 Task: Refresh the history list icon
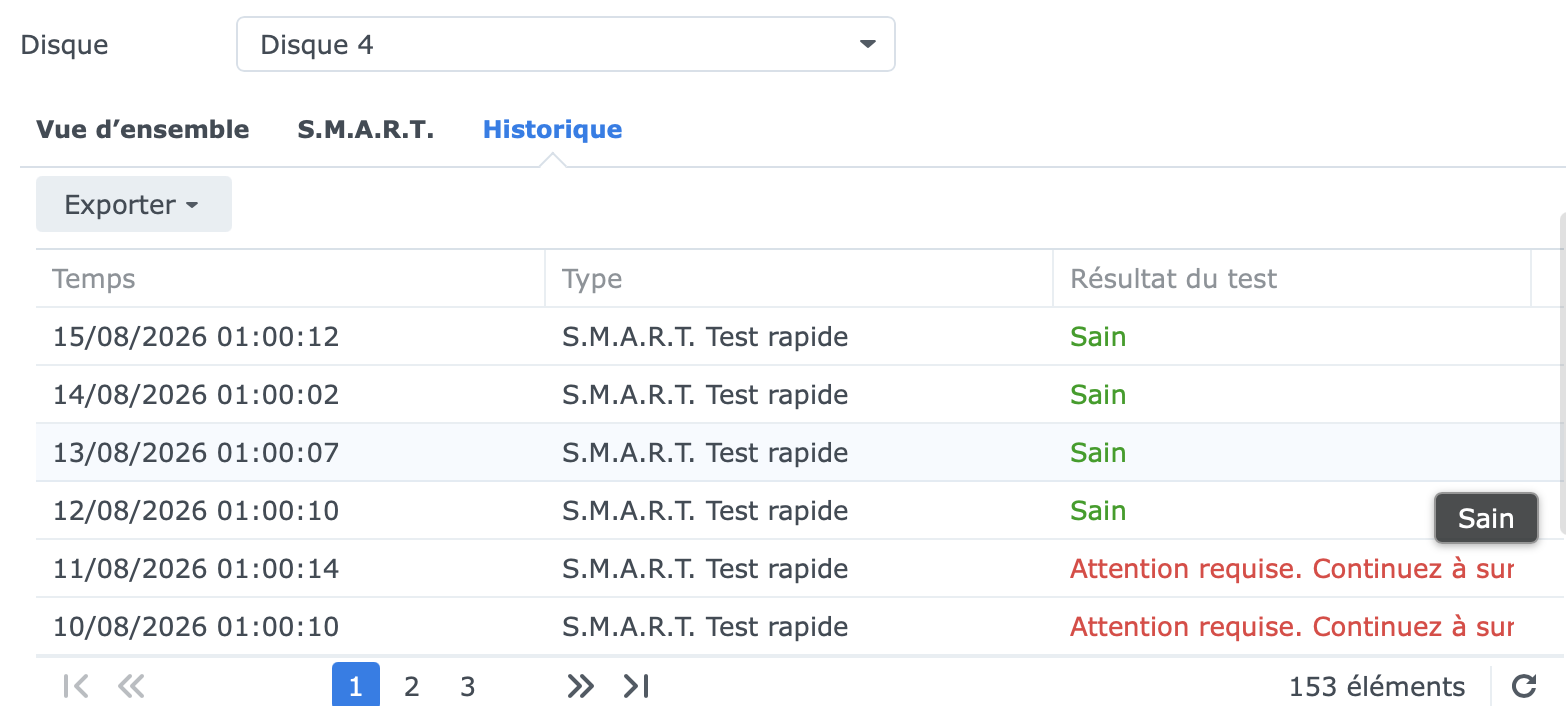point(1523,686)
